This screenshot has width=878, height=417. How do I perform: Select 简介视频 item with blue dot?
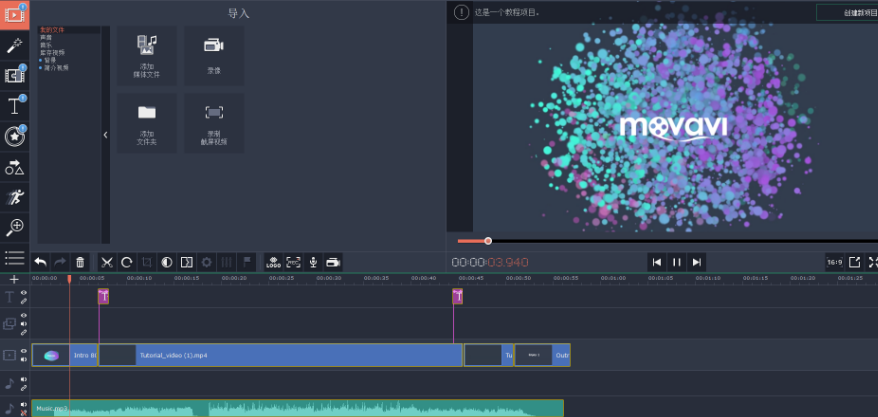pos(55,67)
